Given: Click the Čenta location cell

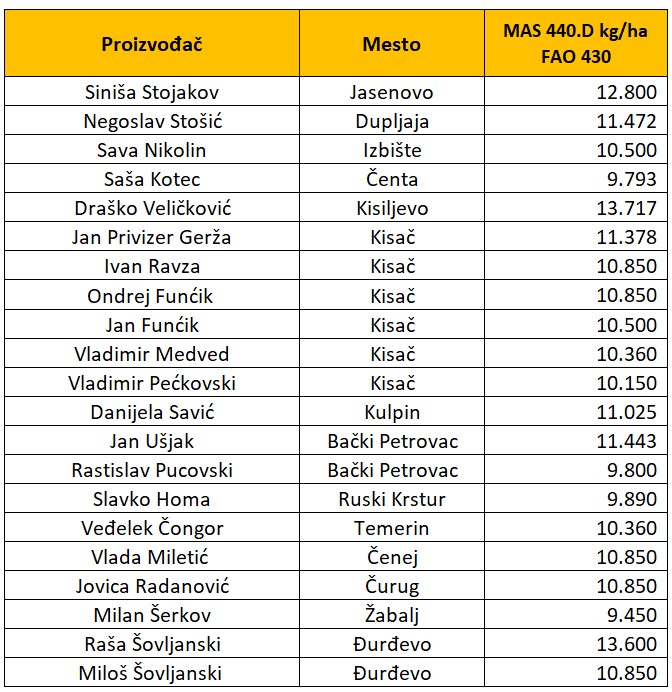Looking at the screenshot, I should point(391,180).
